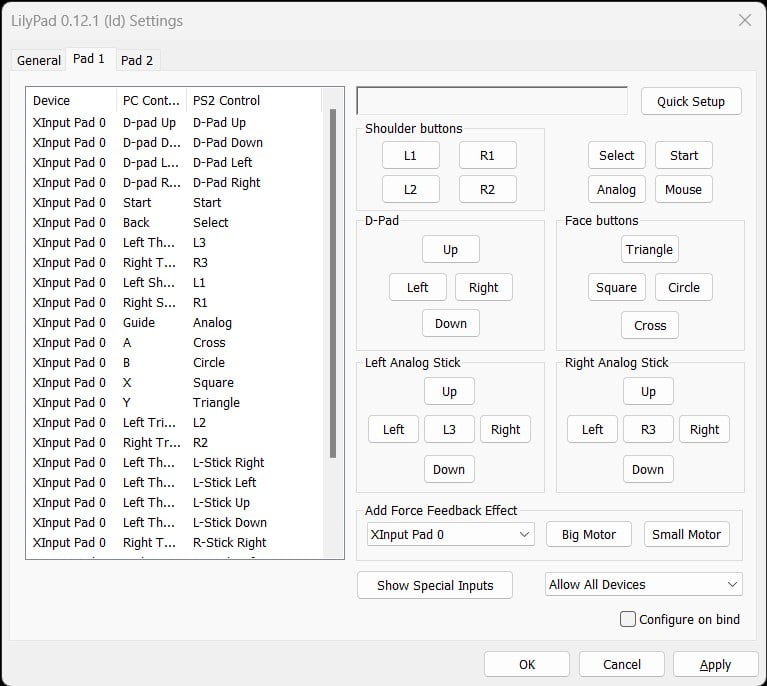The width and height of the screenshot is (767, 686).
Task: Select the Right Tr... R2 binding row
Action: point(175,443)
